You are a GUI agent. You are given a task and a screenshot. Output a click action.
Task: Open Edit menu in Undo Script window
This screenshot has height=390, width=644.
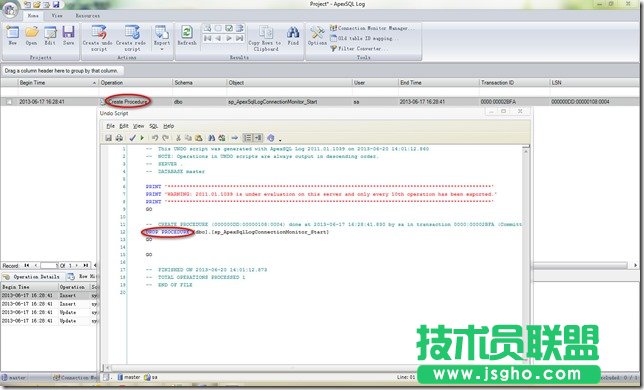124,126
